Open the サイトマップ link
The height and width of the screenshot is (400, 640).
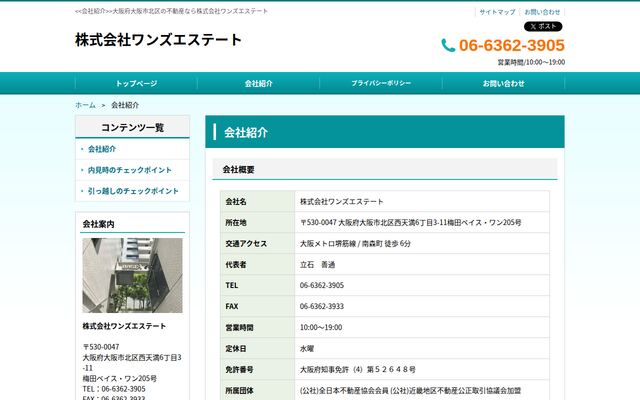click(x=497, y=12)
